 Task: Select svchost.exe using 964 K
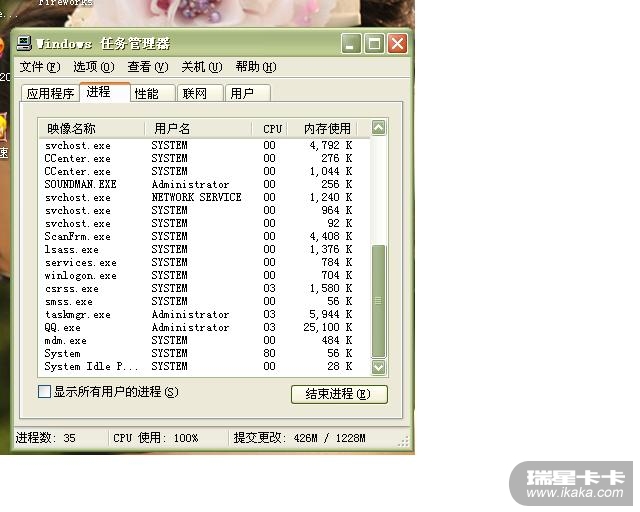(x=204, y=211)
